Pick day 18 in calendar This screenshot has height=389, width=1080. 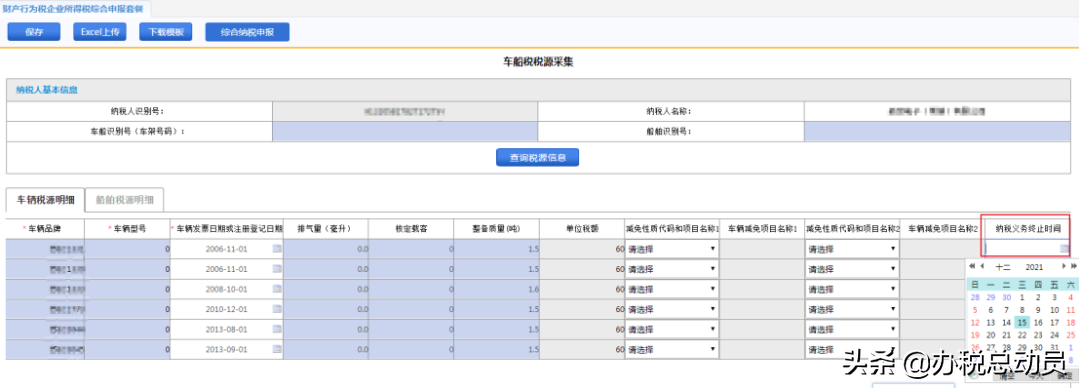point(1070,322)
